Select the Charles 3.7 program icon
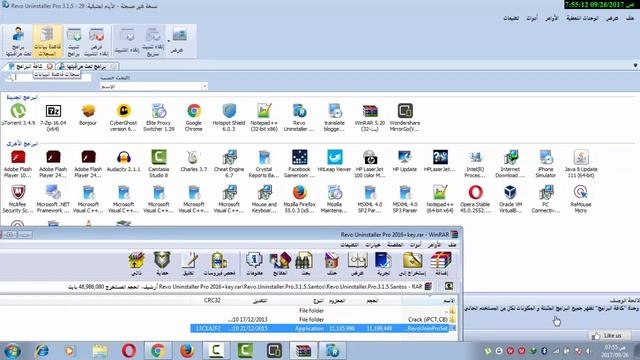Image resolution: width=640 pixels, height=360 pixels. pos(194,161)
